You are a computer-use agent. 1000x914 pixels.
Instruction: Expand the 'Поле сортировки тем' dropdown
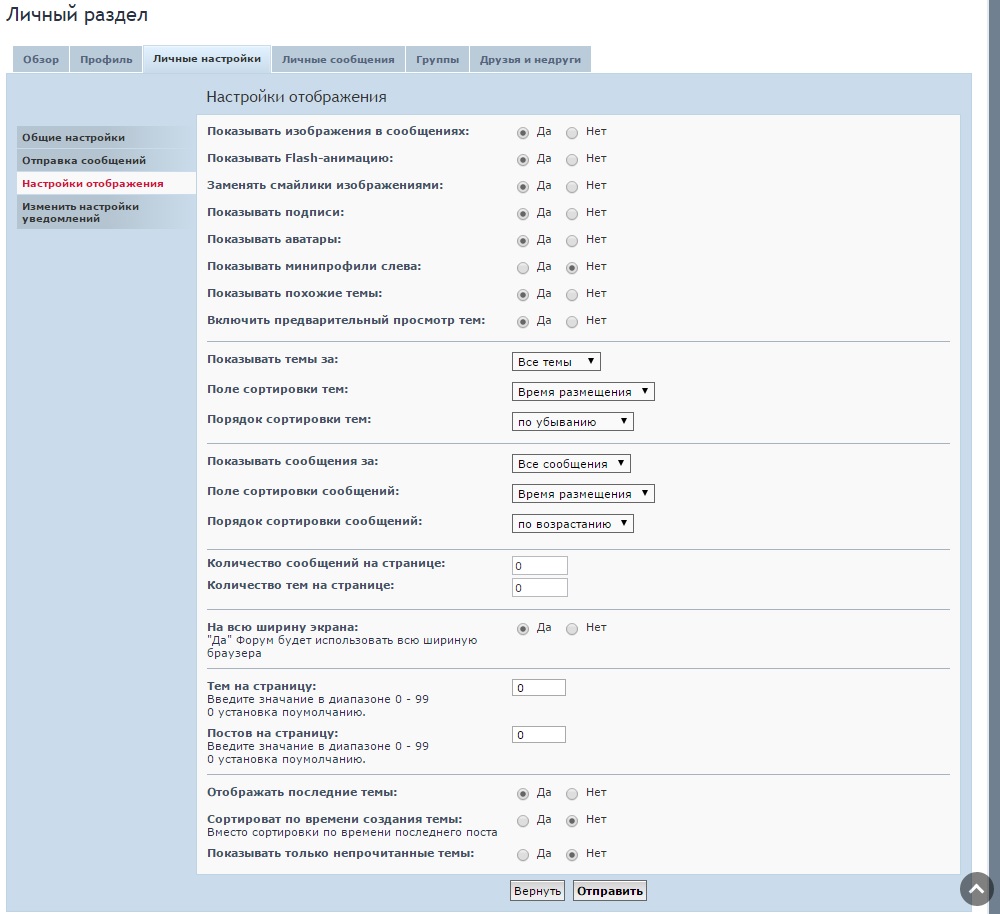point(583,392)
